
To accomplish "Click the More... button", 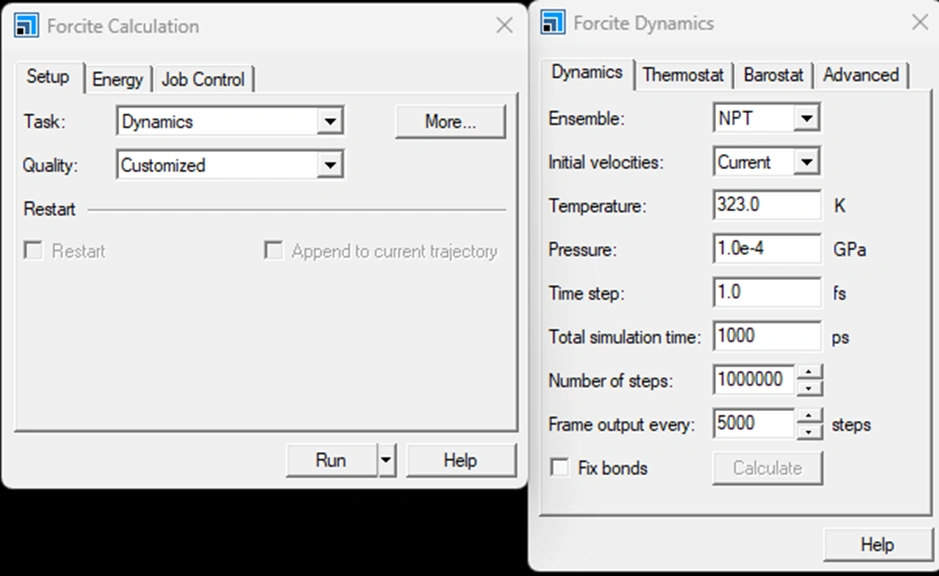I will coord(450,122).
